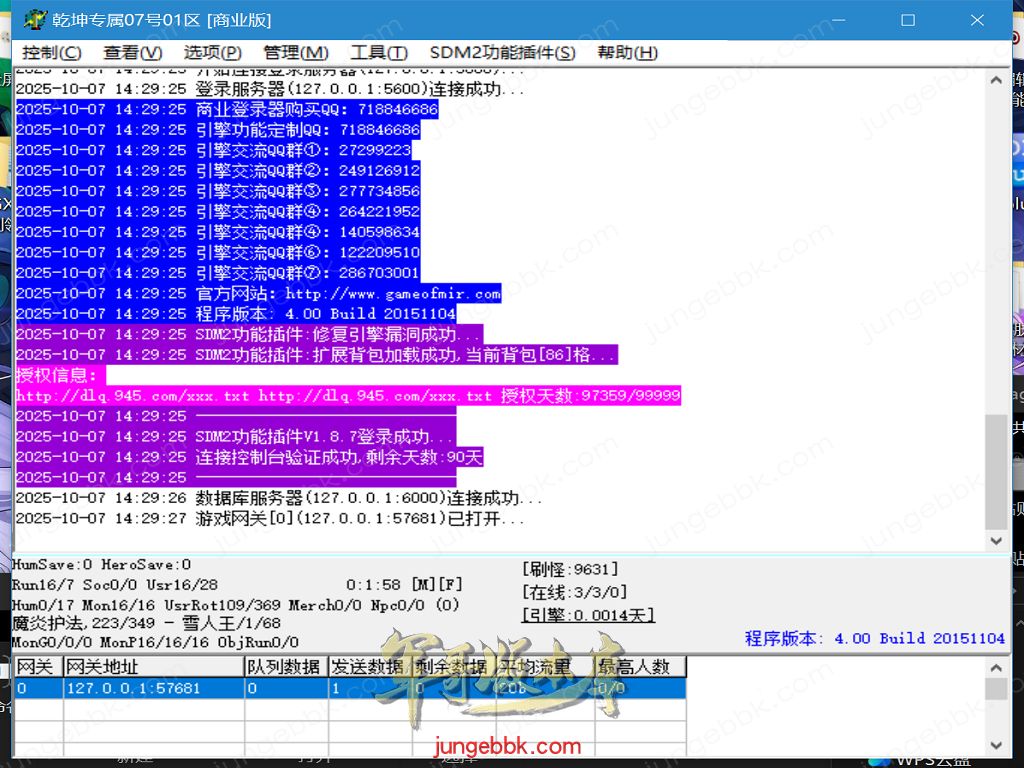Click the 官方网站 gameofmir.com log line

[258, 294]
